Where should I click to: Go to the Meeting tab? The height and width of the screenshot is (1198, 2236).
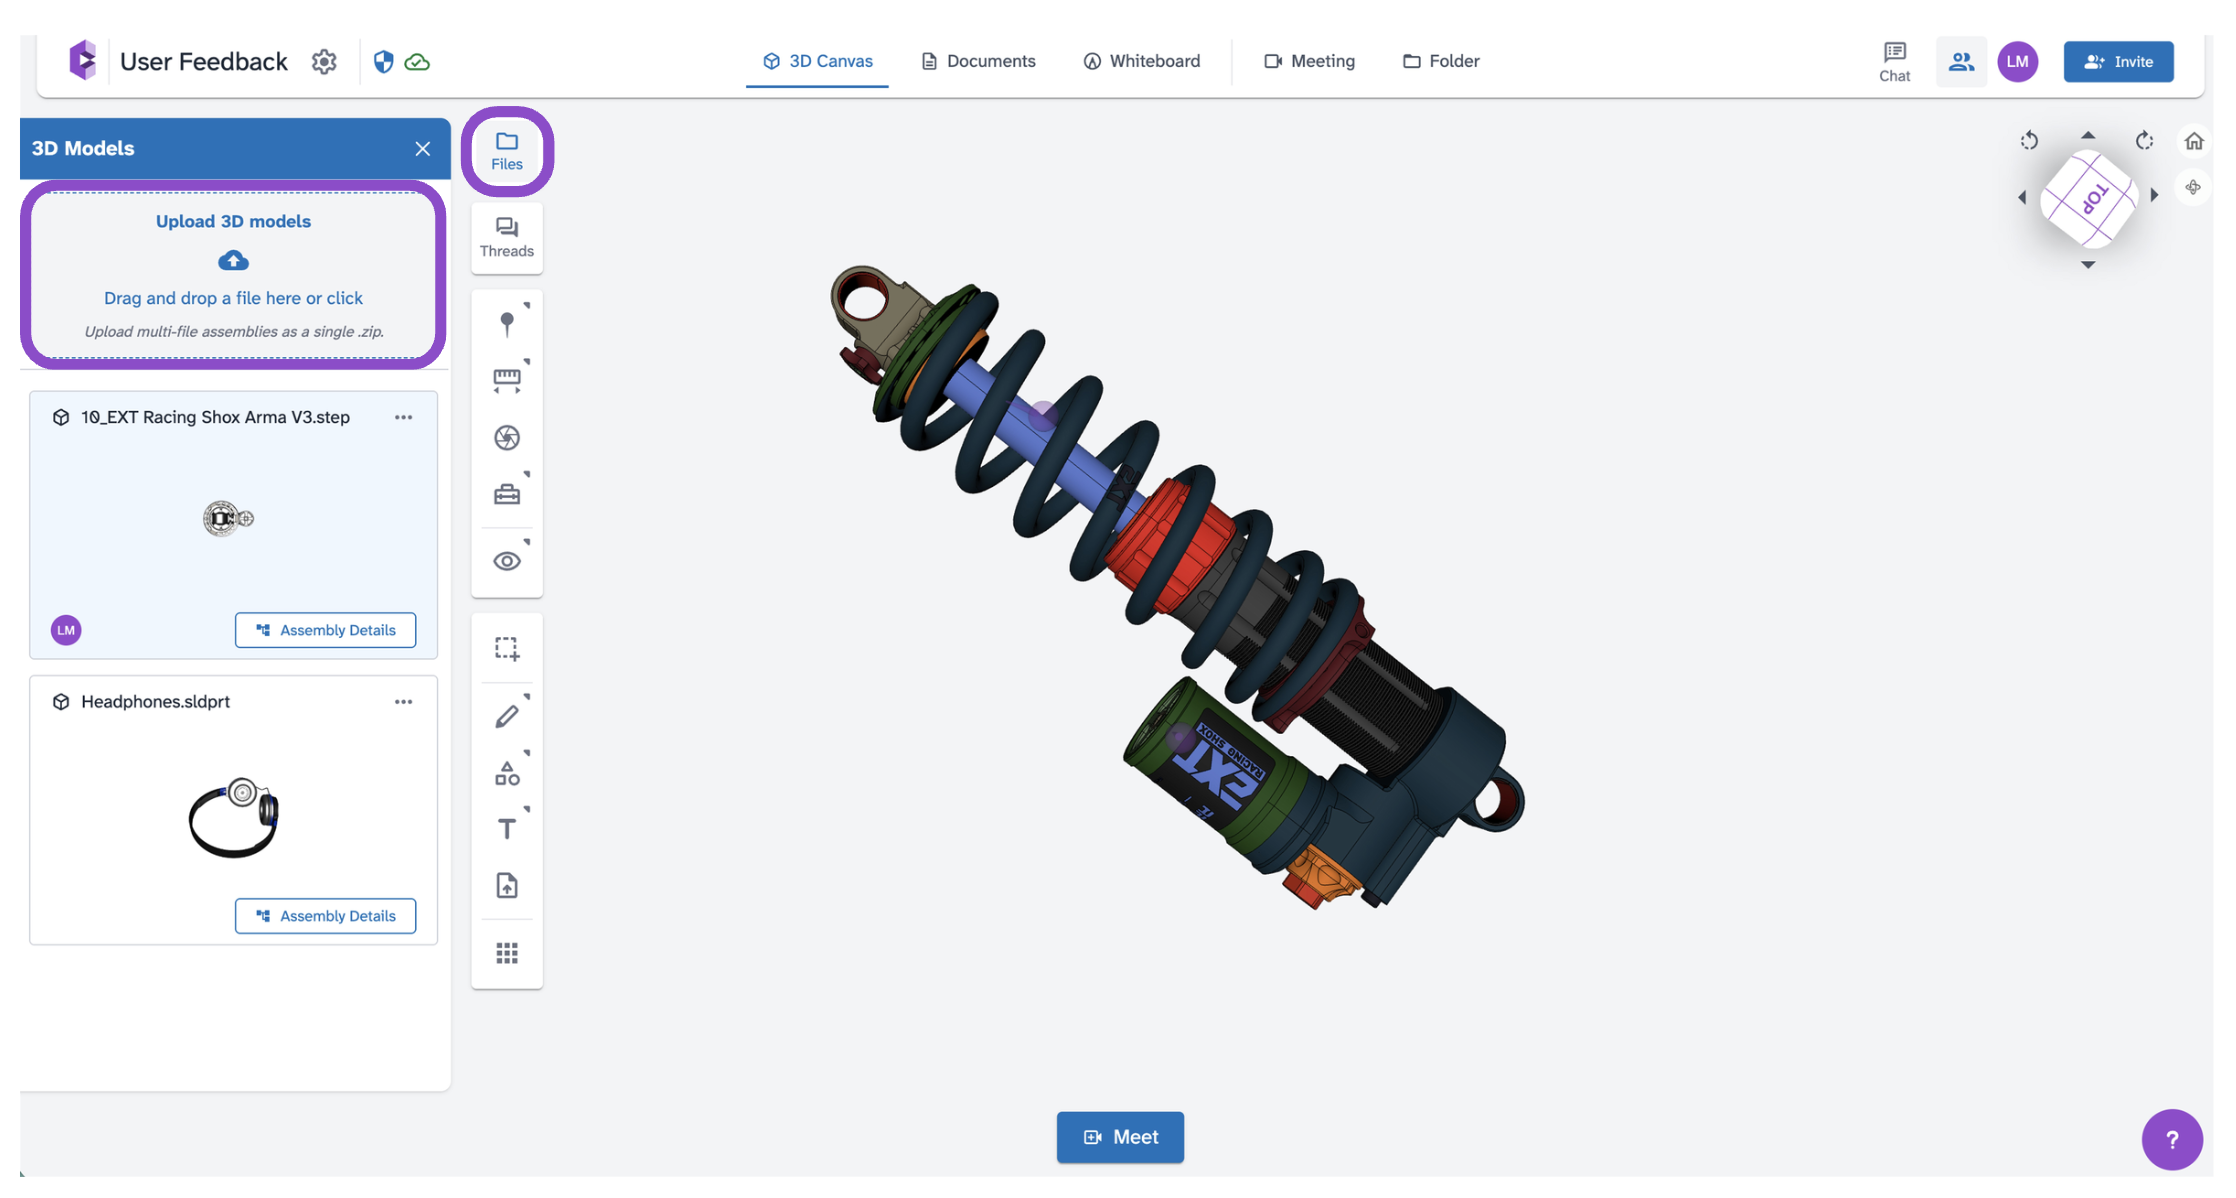[x=1309, y=61]
